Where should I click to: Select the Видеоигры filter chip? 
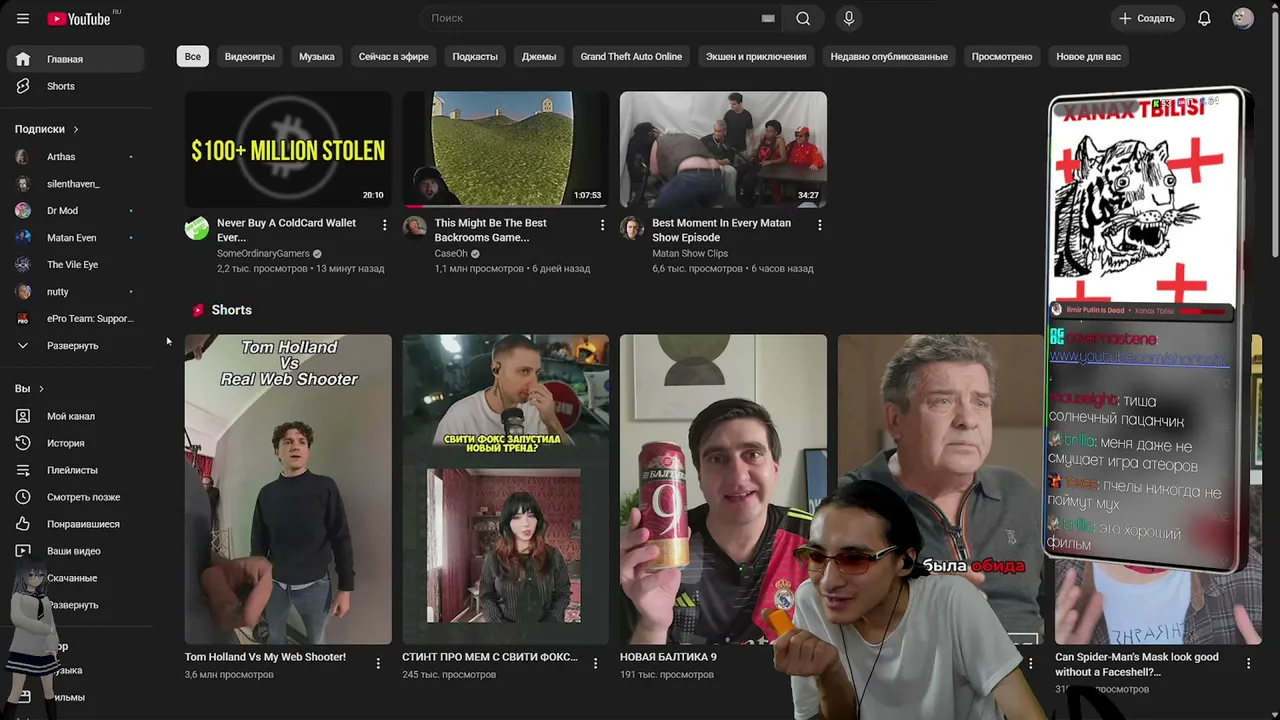click(250, 57)
